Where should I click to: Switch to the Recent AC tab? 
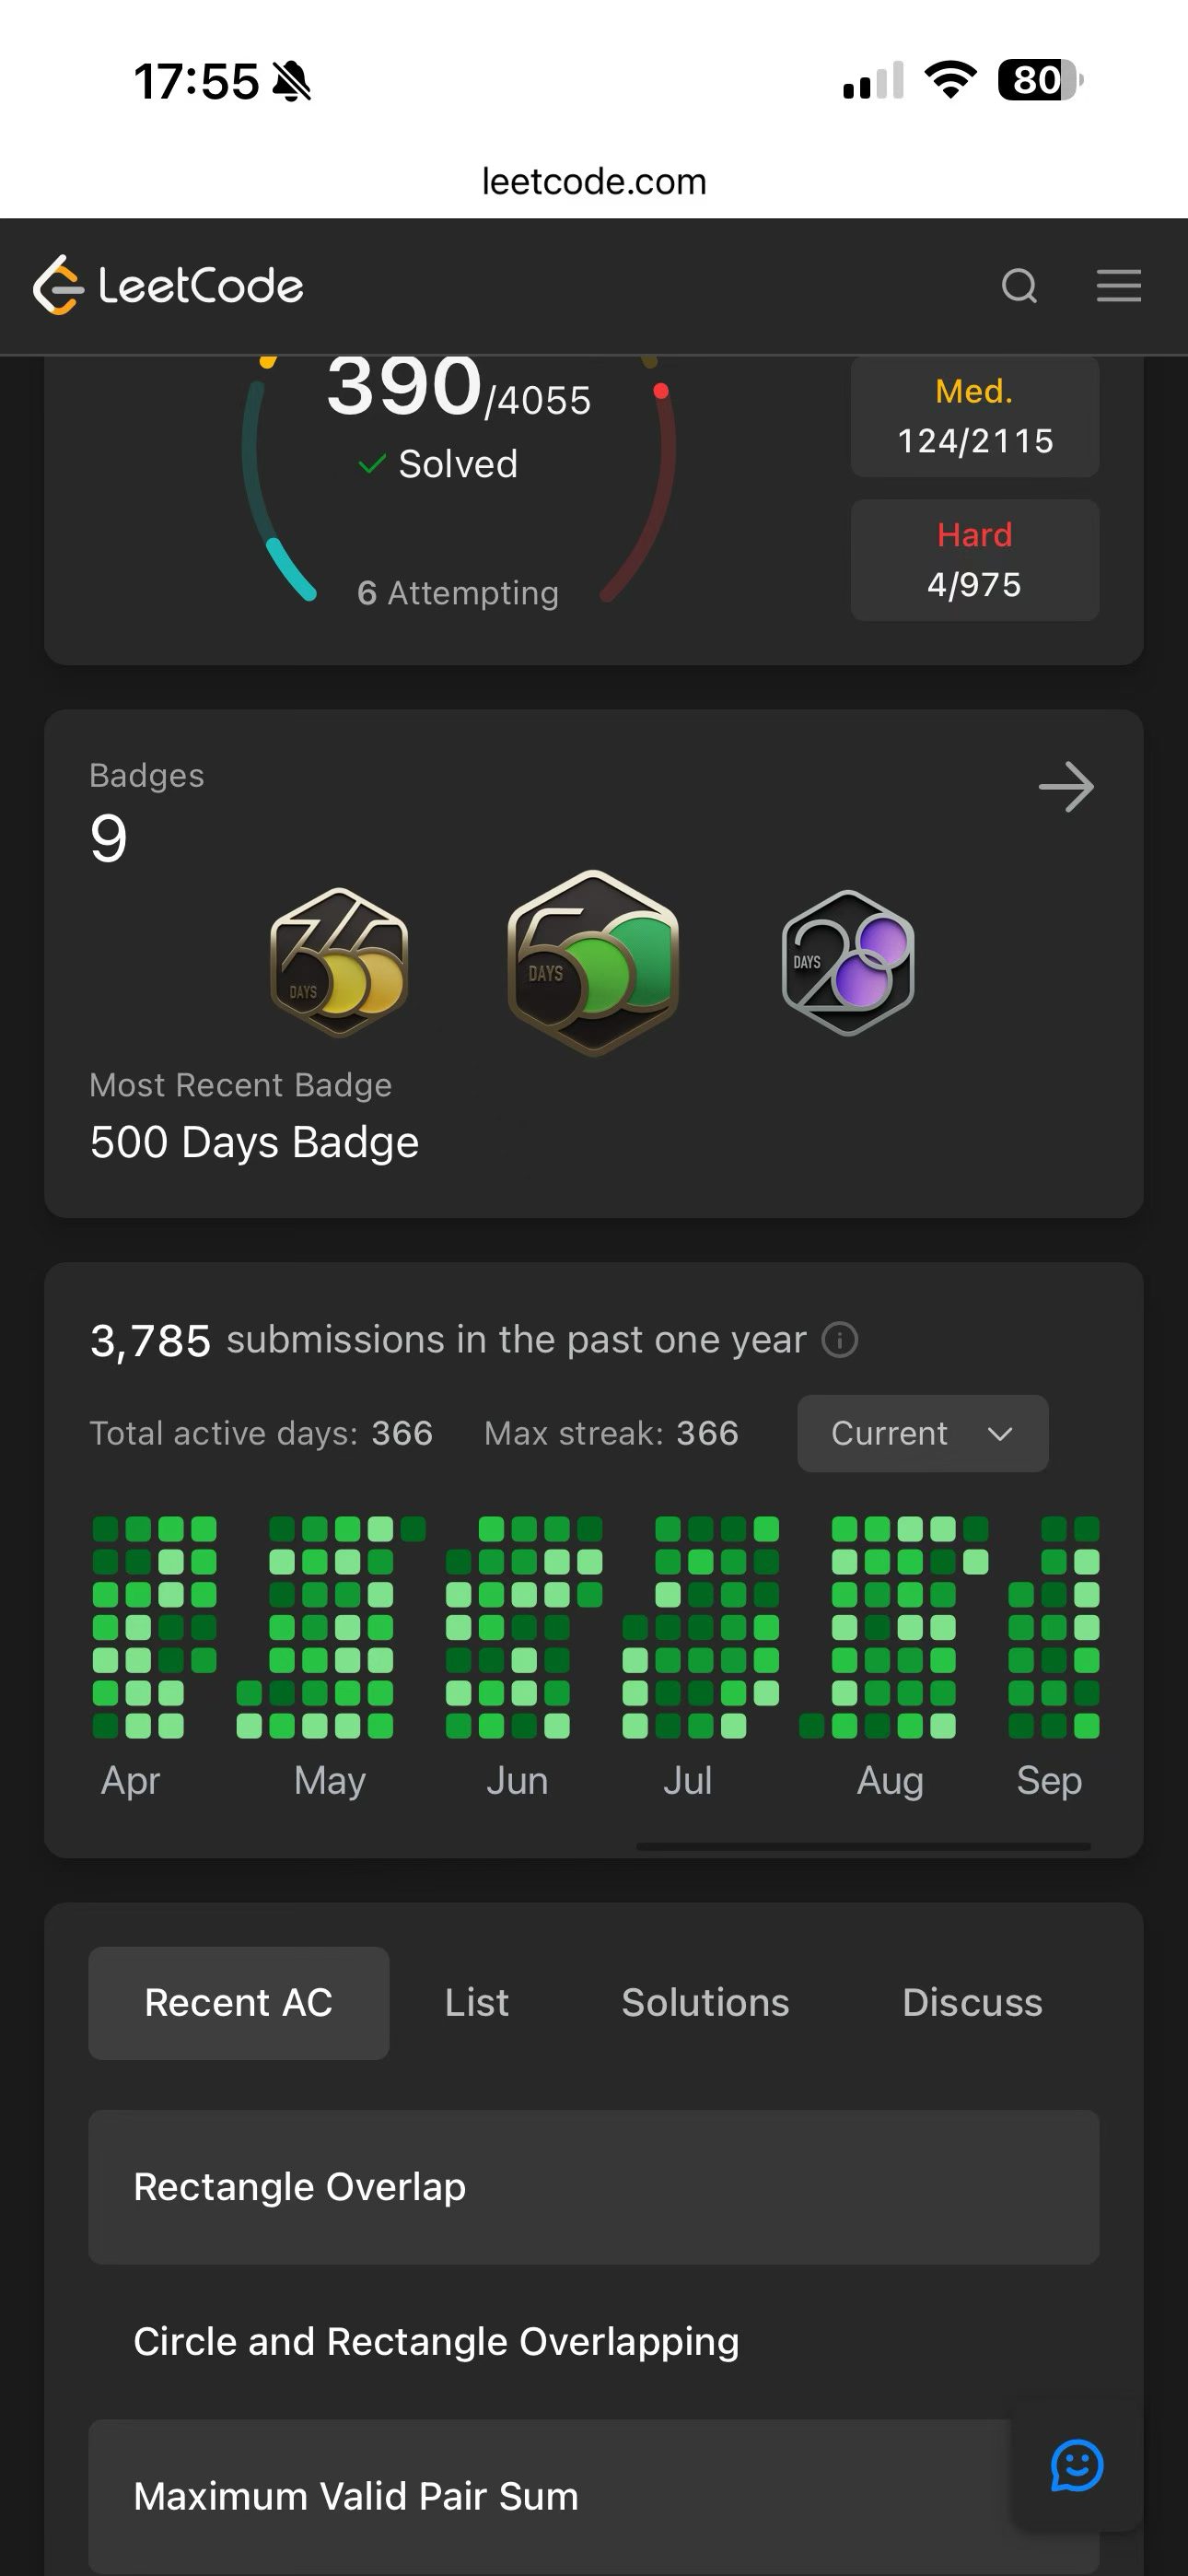[238, 2003]
